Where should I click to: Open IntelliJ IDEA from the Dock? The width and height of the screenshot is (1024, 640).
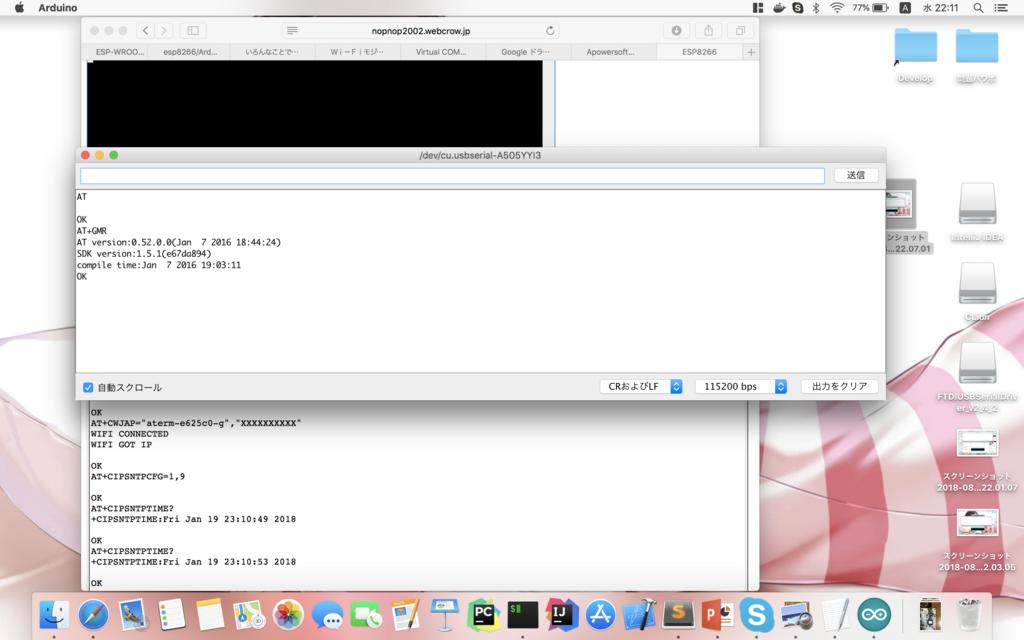pyautogui.click(x=562, y=615)
